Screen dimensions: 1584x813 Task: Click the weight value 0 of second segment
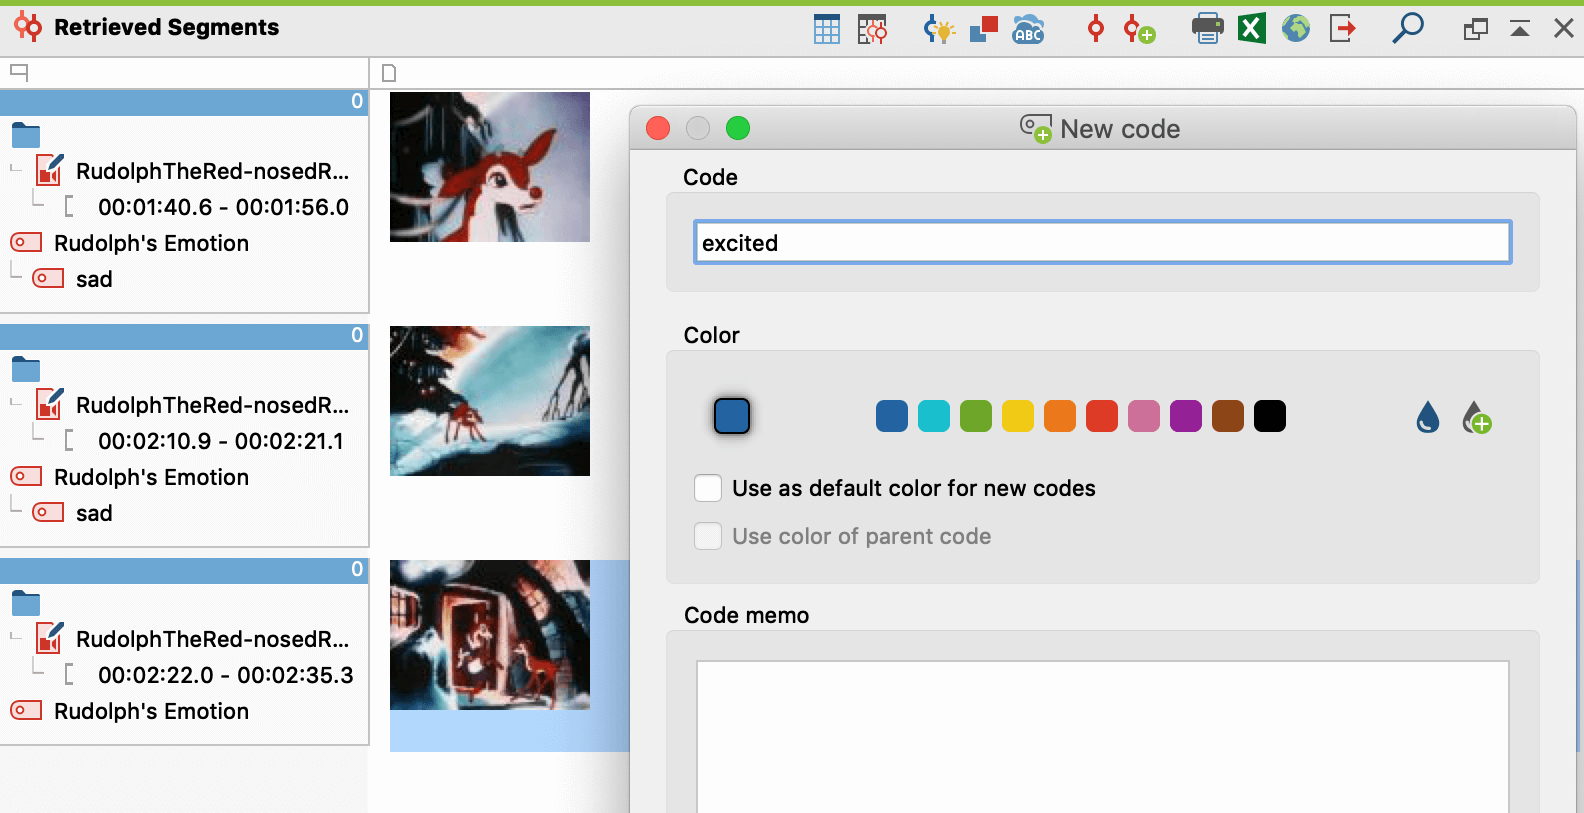[357, 335]
